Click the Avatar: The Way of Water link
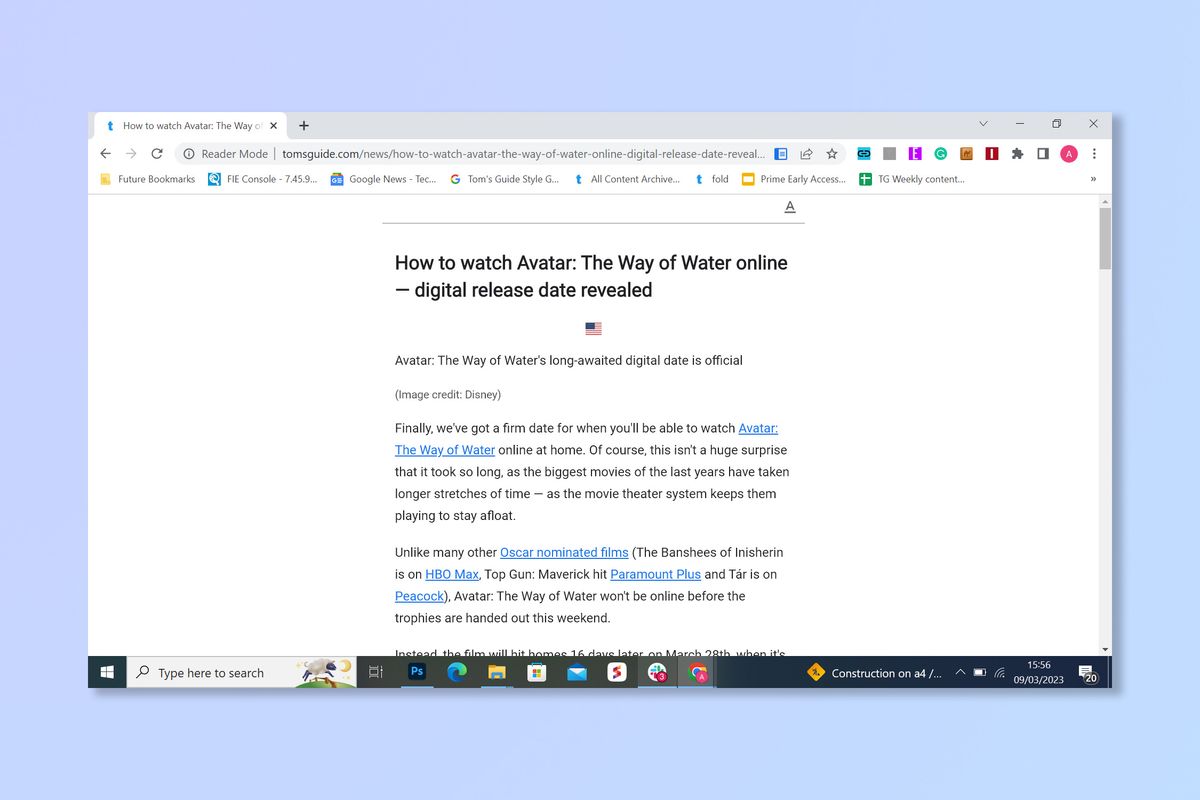The height and width of the screenshot is (800, 1200). point(758,428)
